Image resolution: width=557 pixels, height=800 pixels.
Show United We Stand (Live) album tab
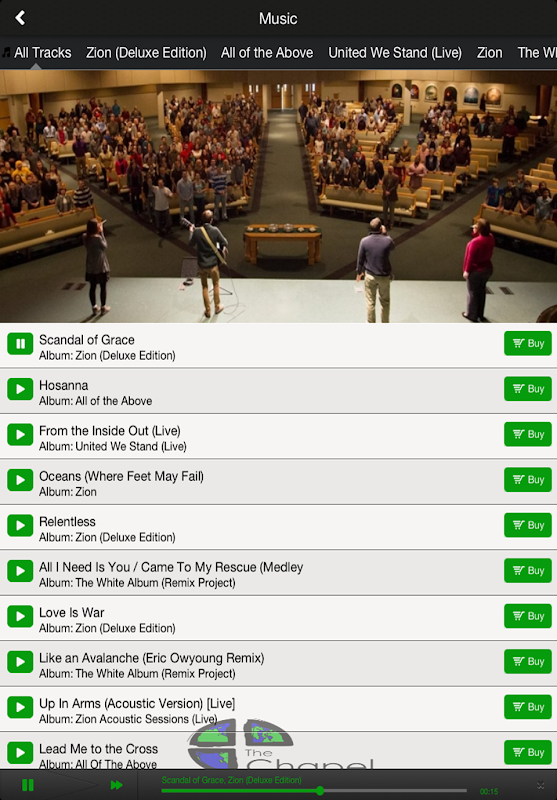click(x=395, y=53)
